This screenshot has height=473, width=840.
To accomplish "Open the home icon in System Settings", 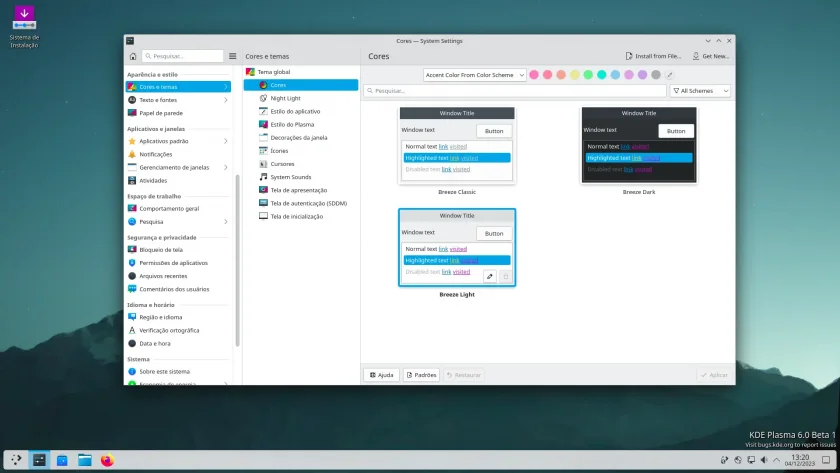I will pos(133,56).
